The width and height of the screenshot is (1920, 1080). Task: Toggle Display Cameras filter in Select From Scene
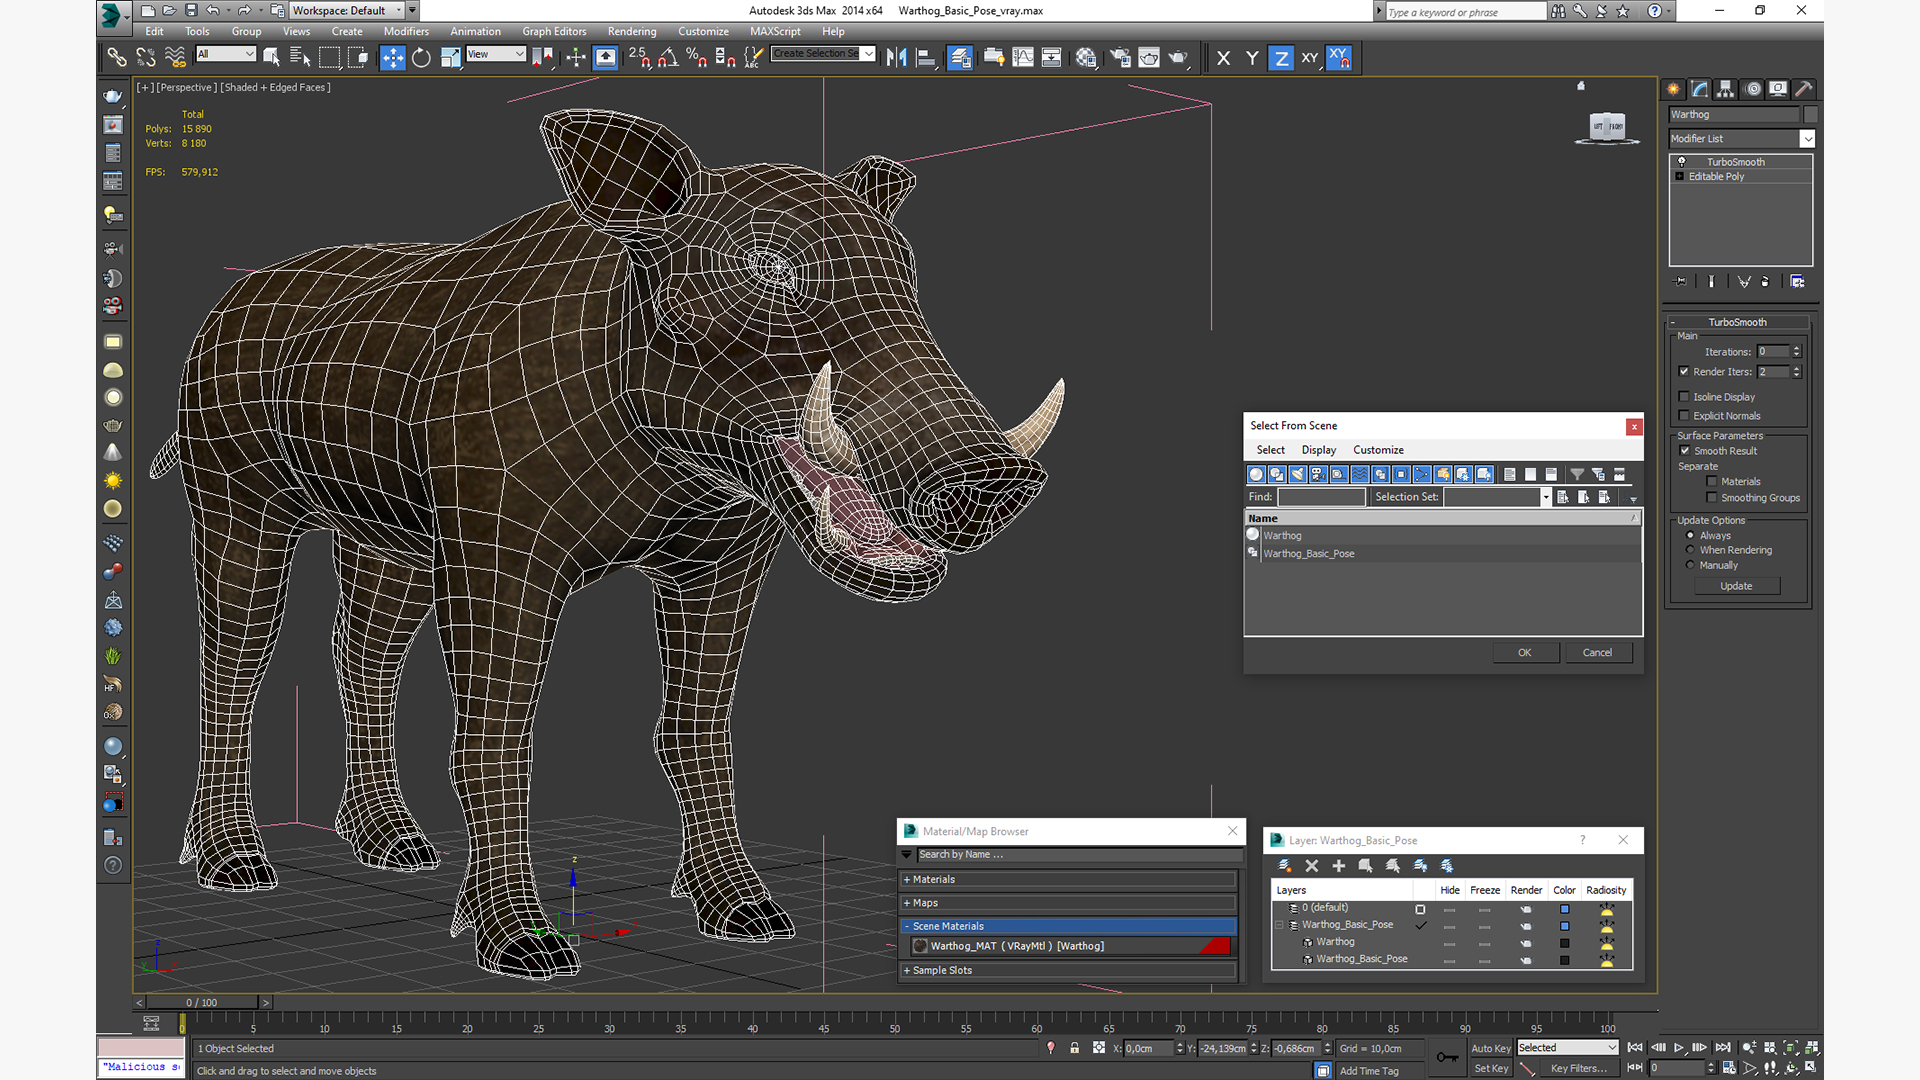1318,475
